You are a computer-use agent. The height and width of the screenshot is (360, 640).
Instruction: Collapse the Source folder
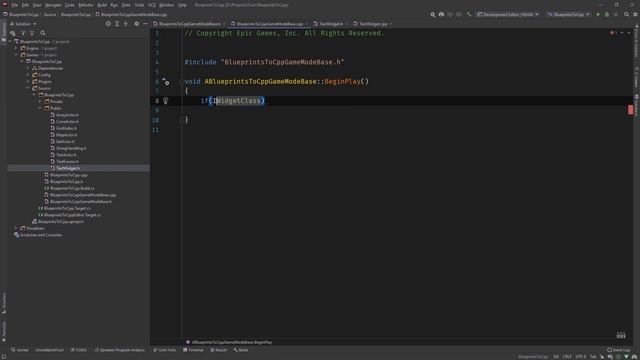click(x=28, y=88)
